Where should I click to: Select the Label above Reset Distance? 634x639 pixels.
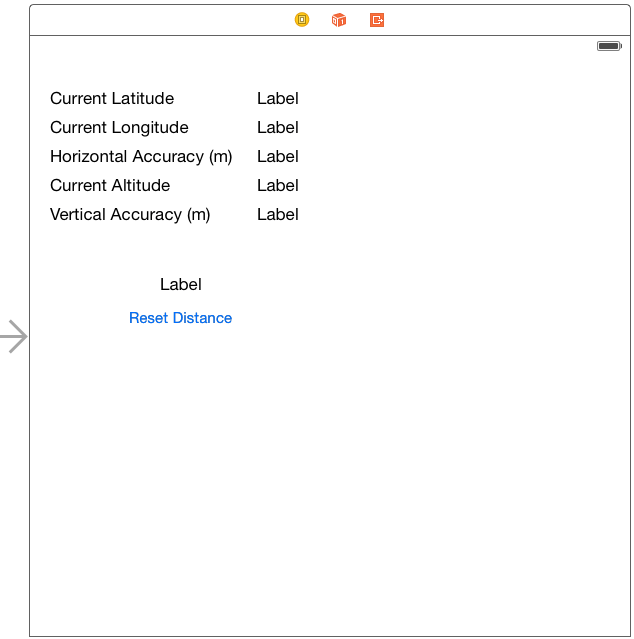point(181,285)
